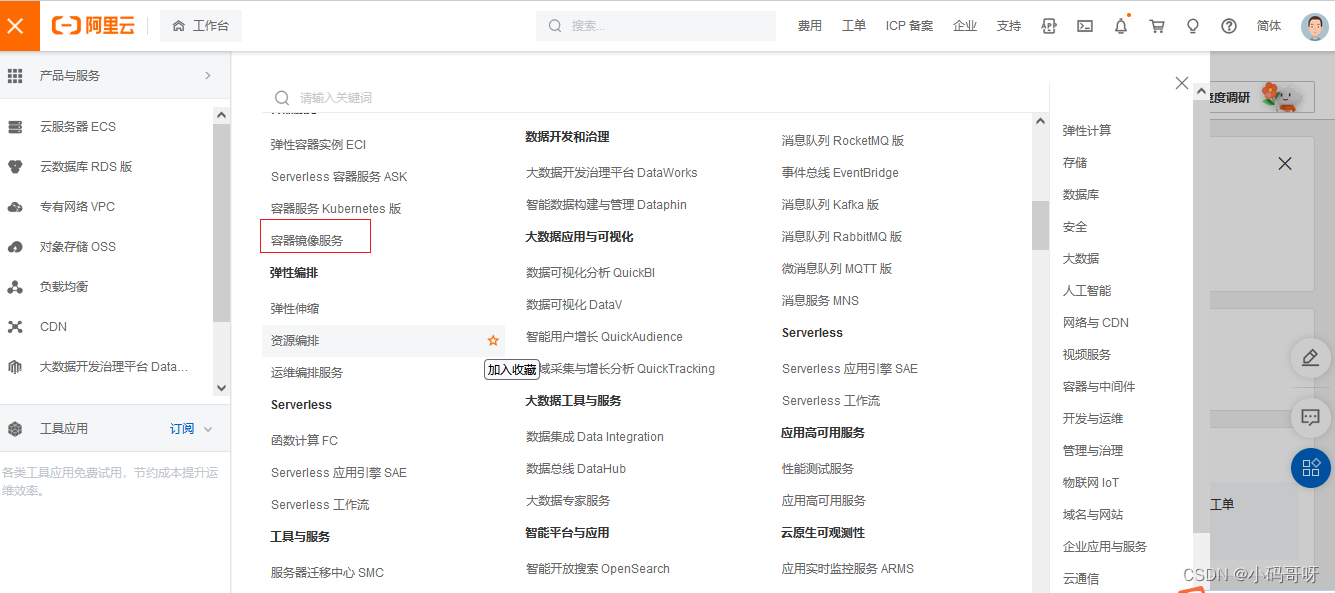This screenshot has width=1335, height=593.
Task: Click the 云数据库 RDS database icon
Action: click(x=15, y=167)
